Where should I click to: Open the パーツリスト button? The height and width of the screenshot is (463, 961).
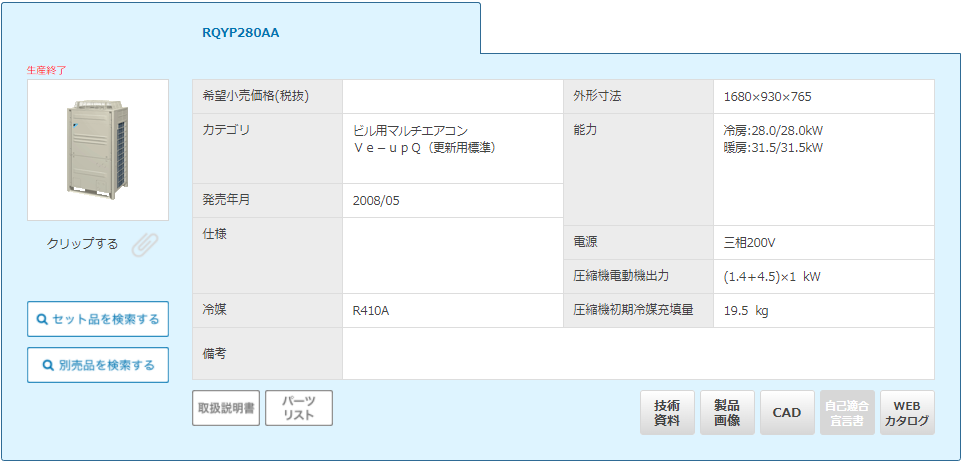pos(299,408)
